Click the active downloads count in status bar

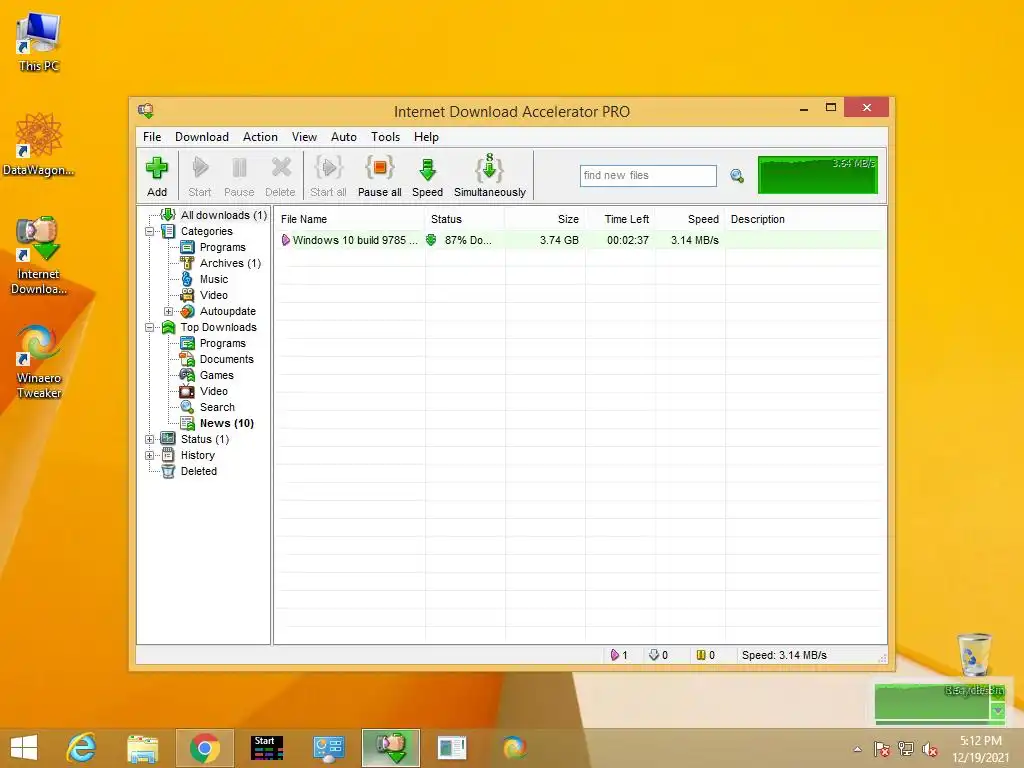coord(619,655)
